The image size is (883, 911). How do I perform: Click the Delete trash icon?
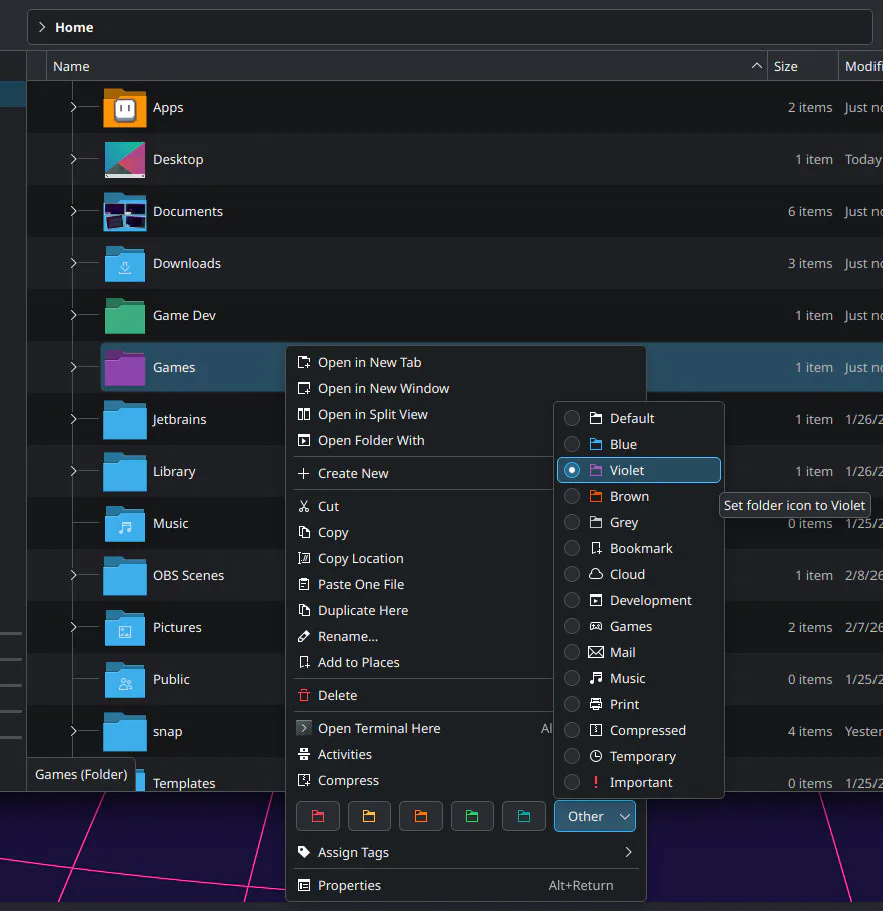click(x=304, y=695)
